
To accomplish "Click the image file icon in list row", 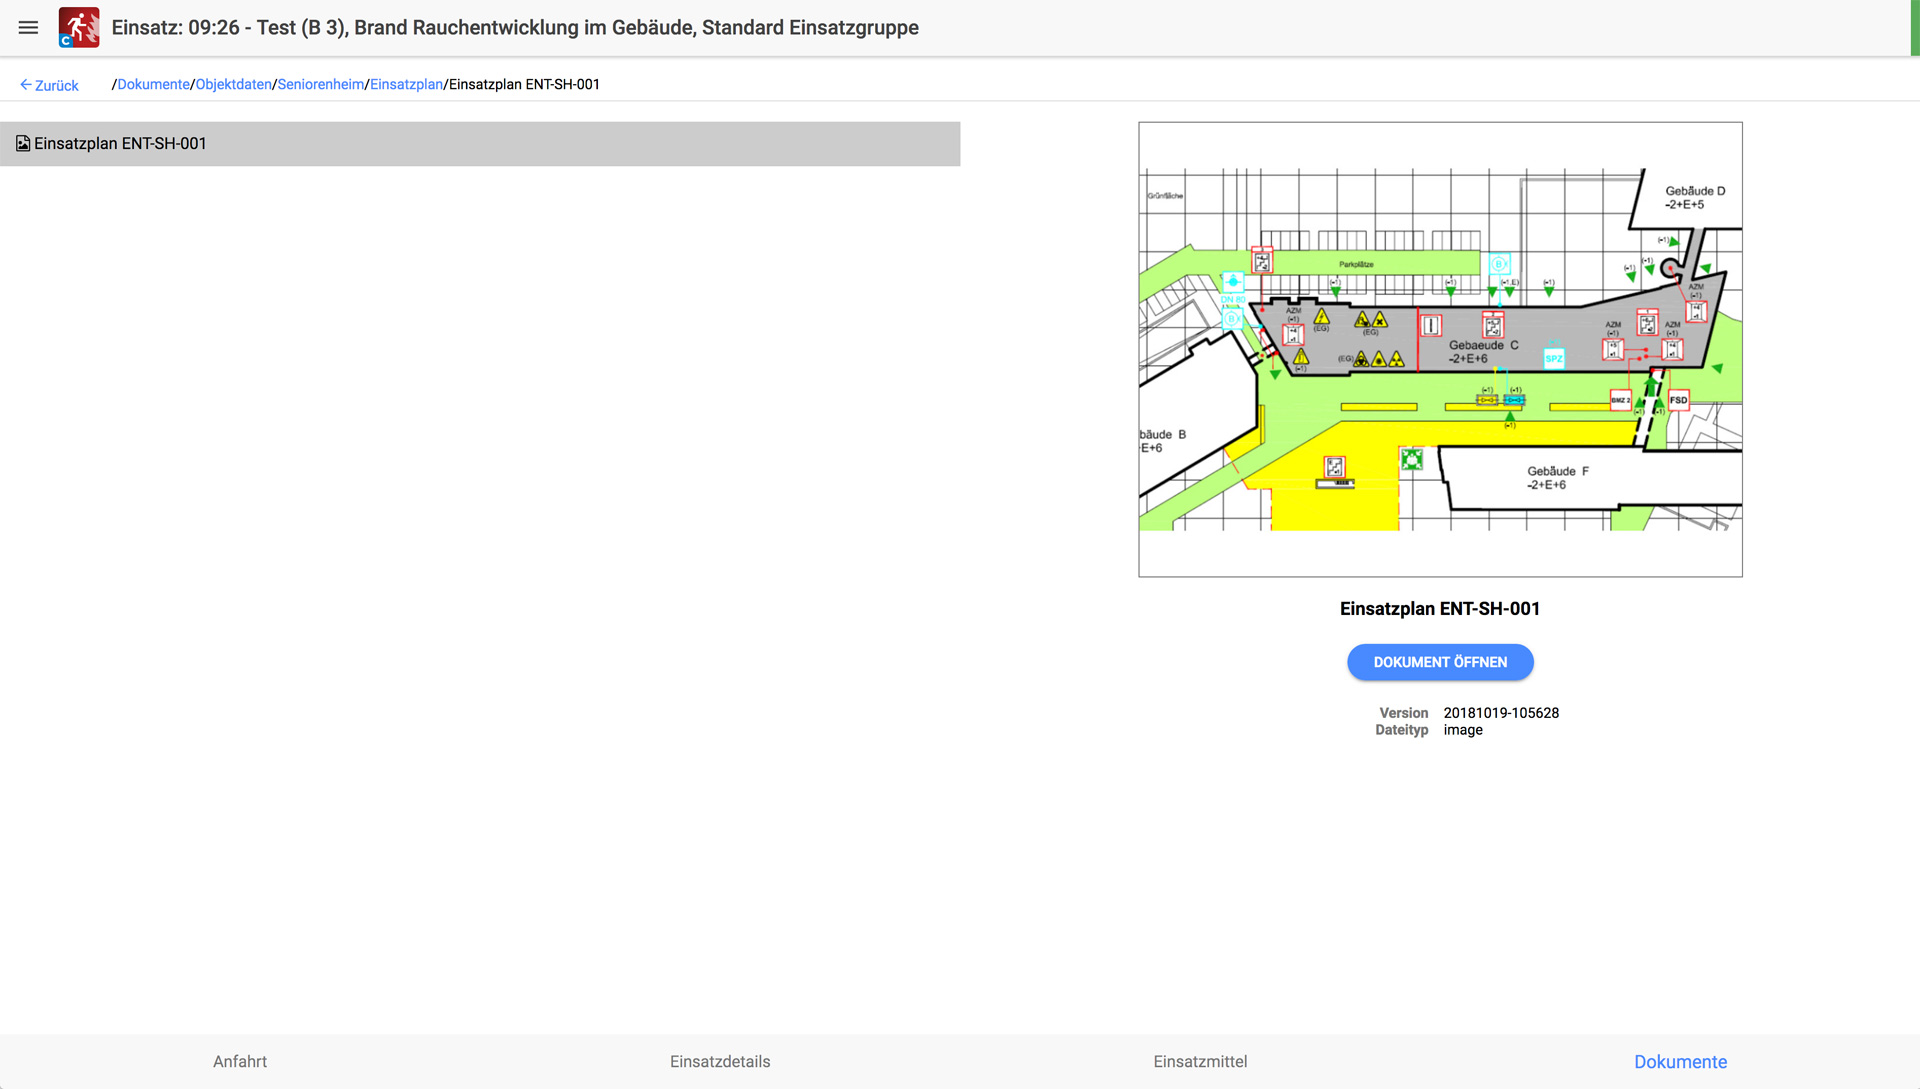I will click(x=23, y=144).
